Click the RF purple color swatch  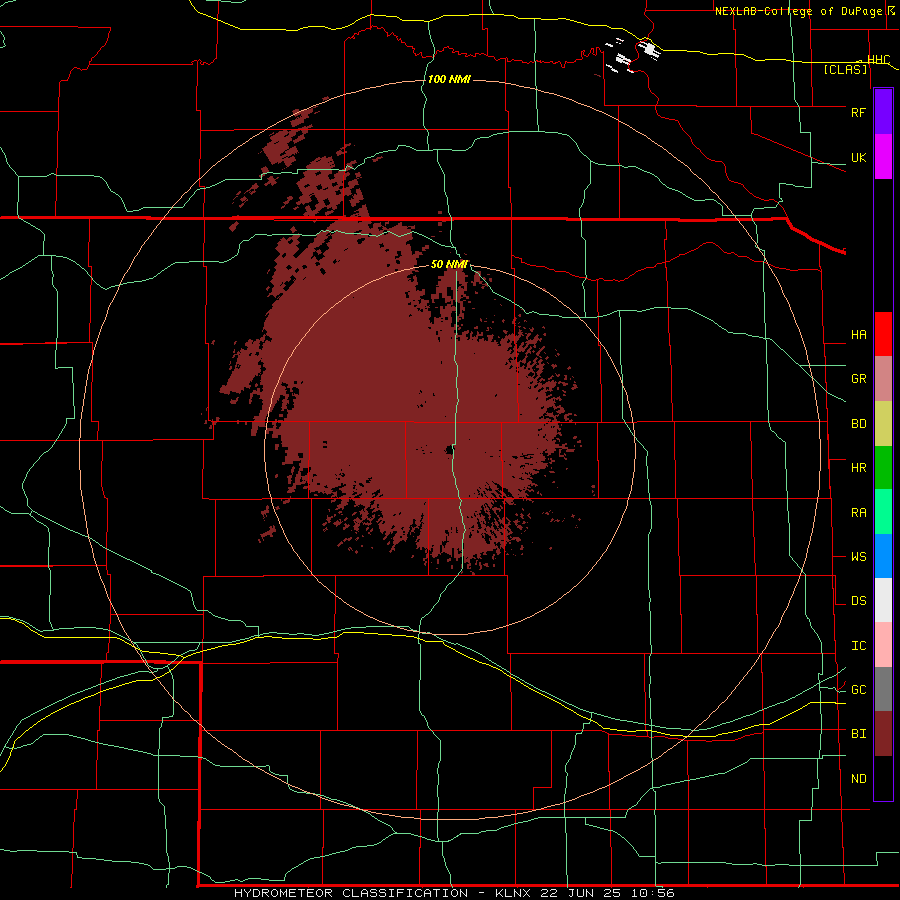tap(883, 112)
